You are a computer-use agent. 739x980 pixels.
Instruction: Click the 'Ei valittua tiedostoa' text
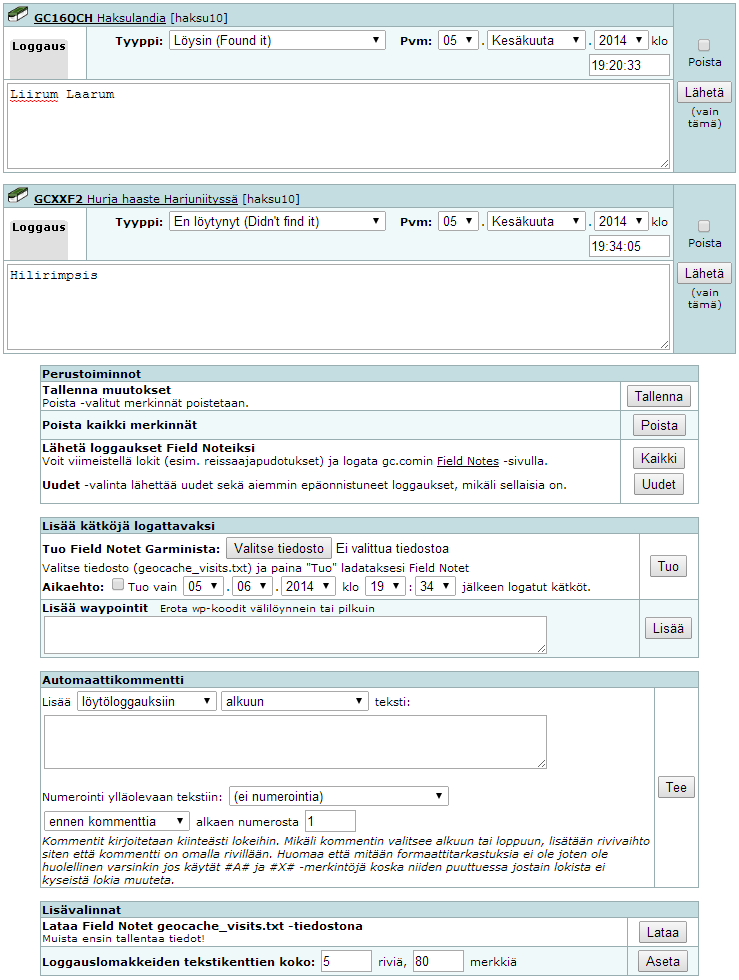392,549
